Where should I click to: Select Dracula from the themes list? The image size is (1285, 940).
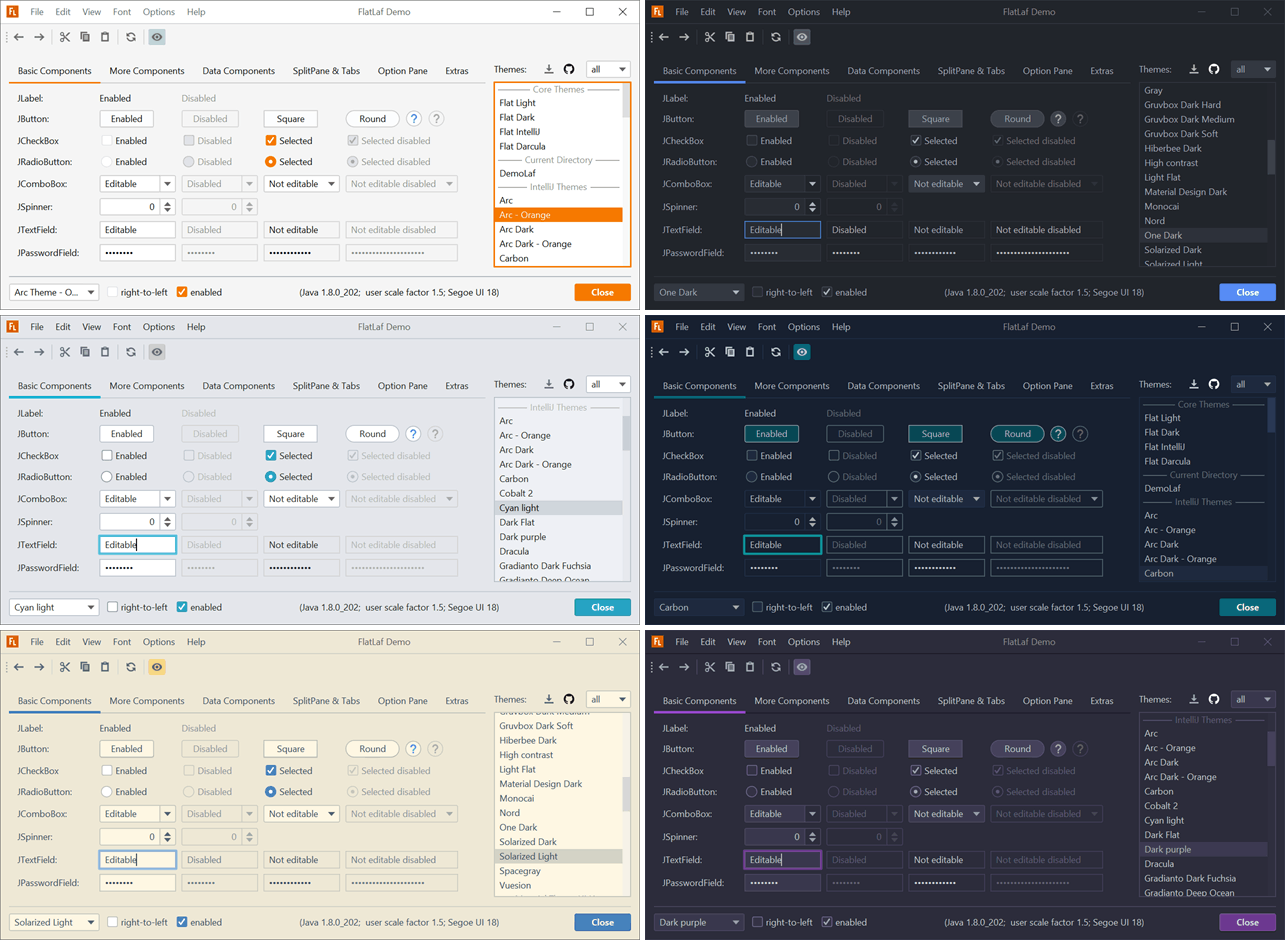(516, 551)
